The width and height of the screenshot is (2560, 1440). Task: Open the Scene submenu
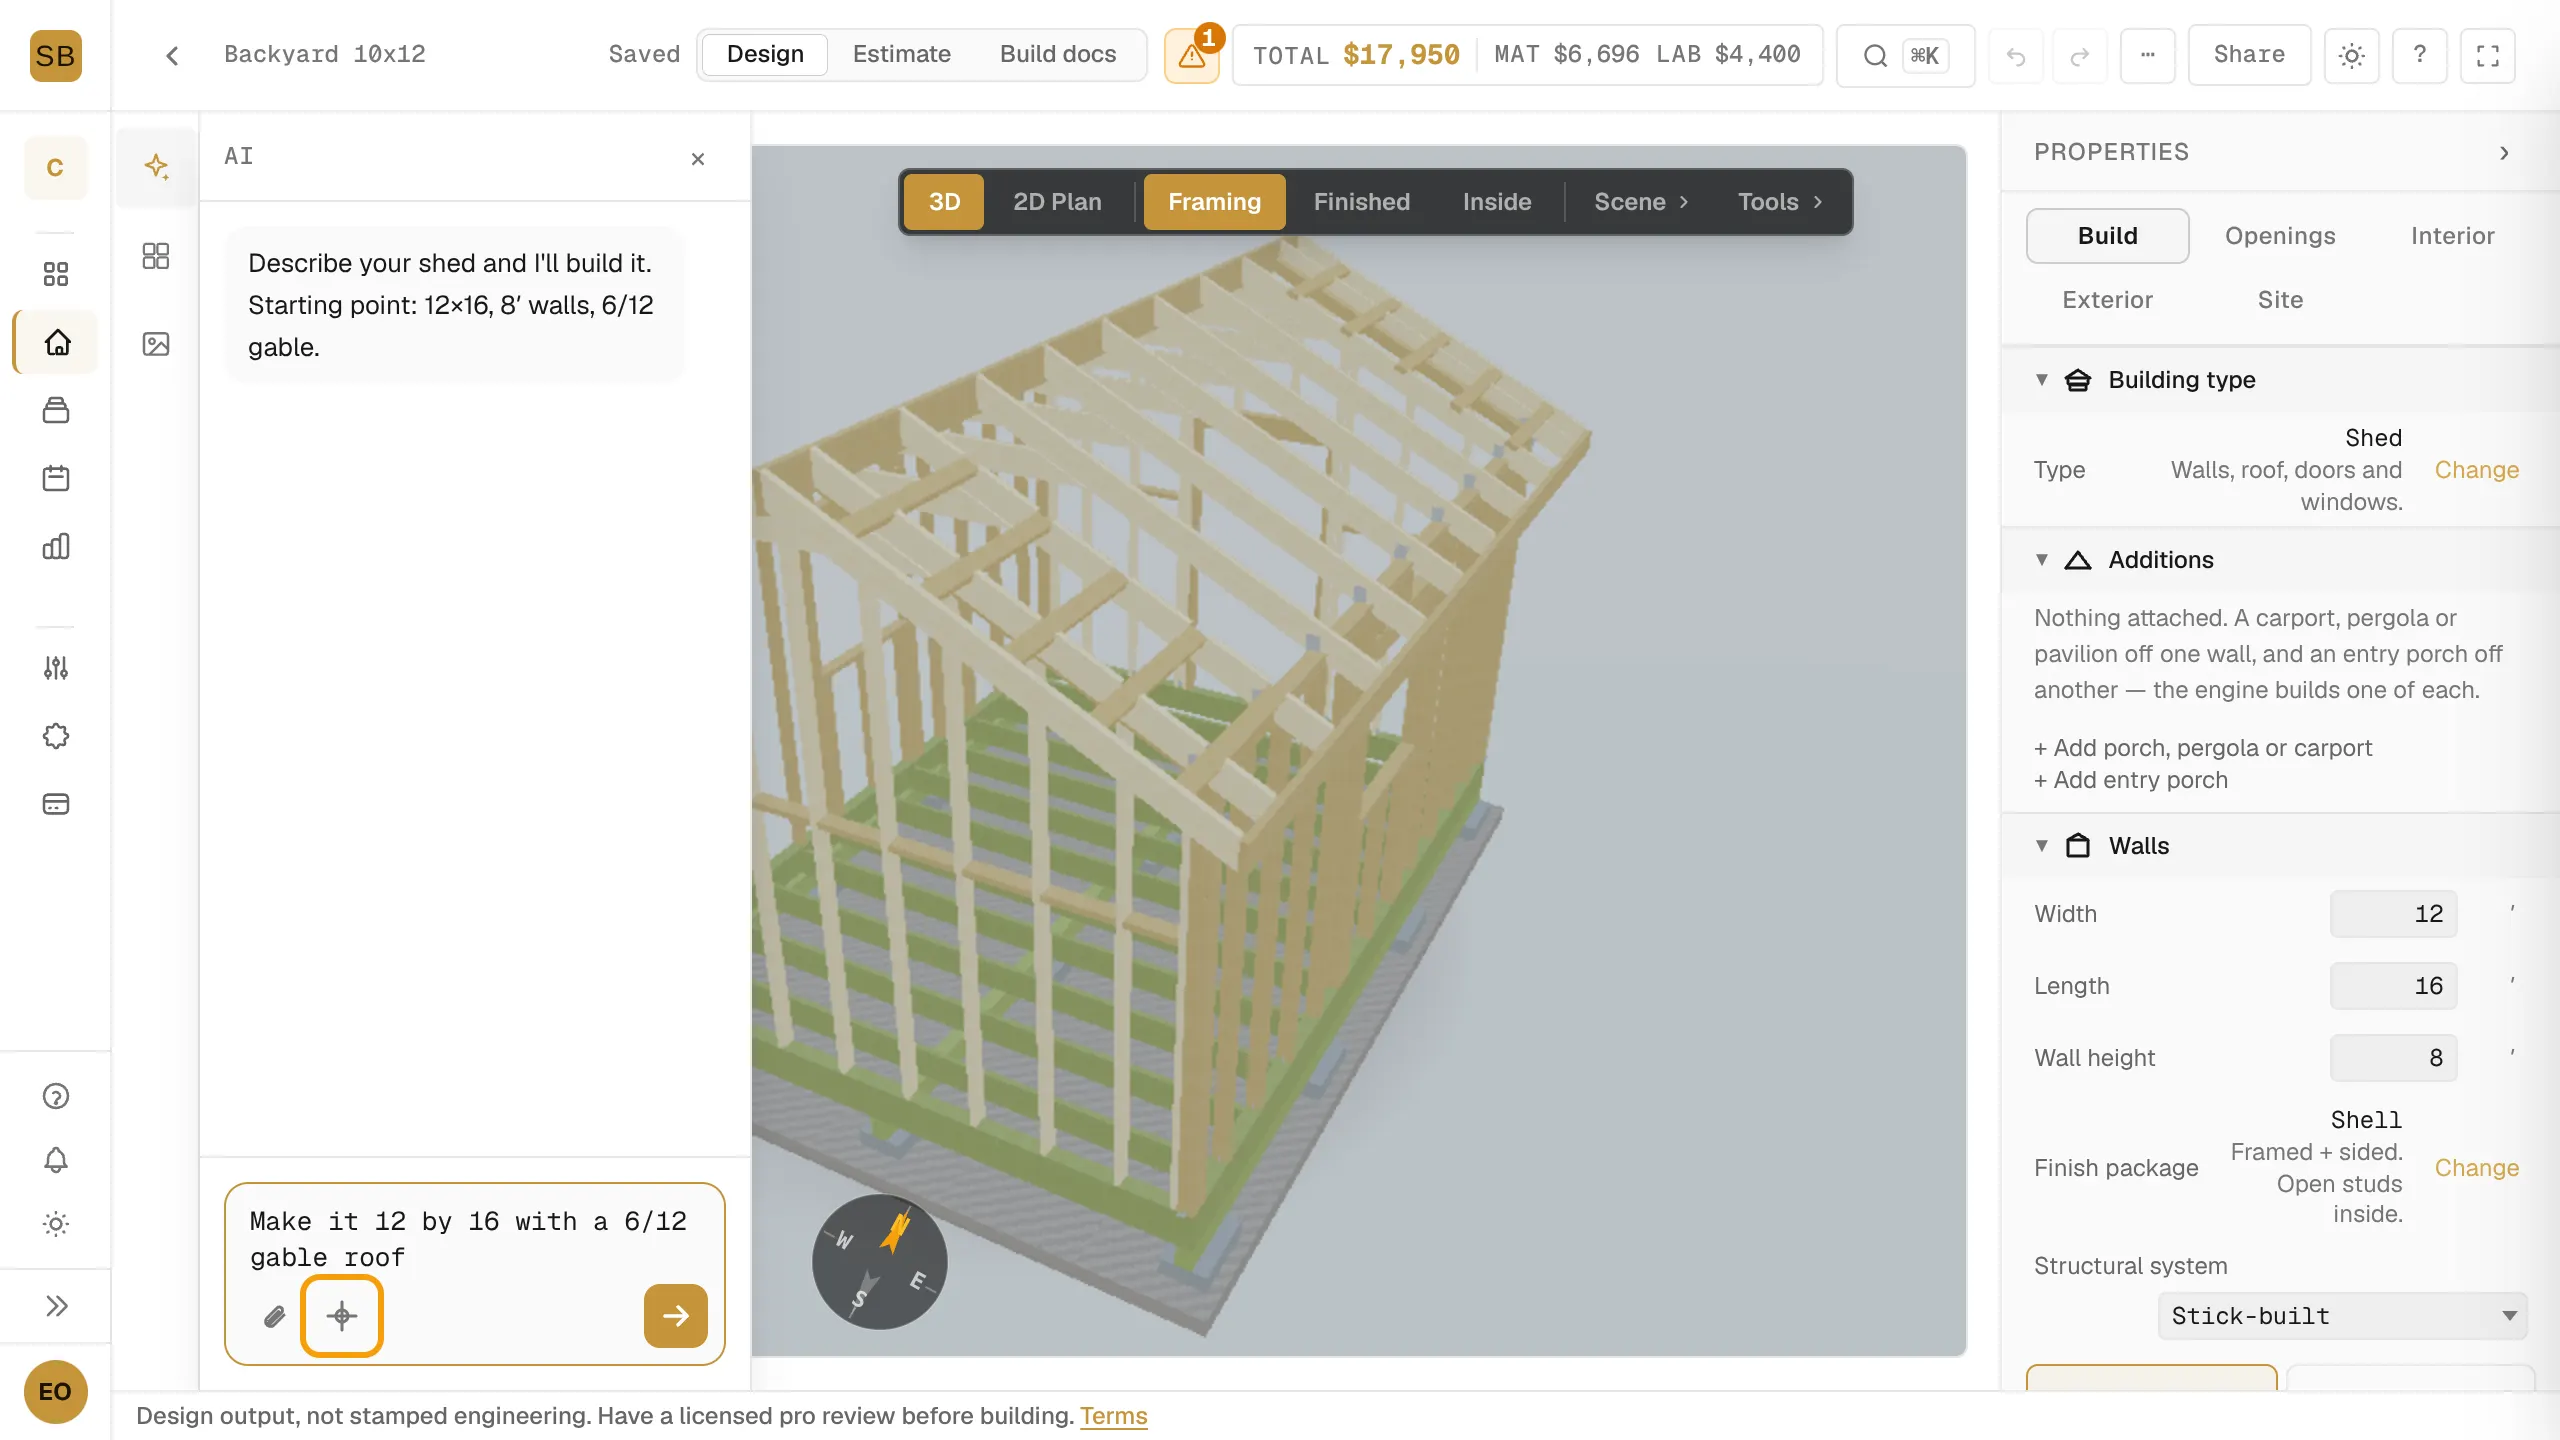[x=1641, y=202]
